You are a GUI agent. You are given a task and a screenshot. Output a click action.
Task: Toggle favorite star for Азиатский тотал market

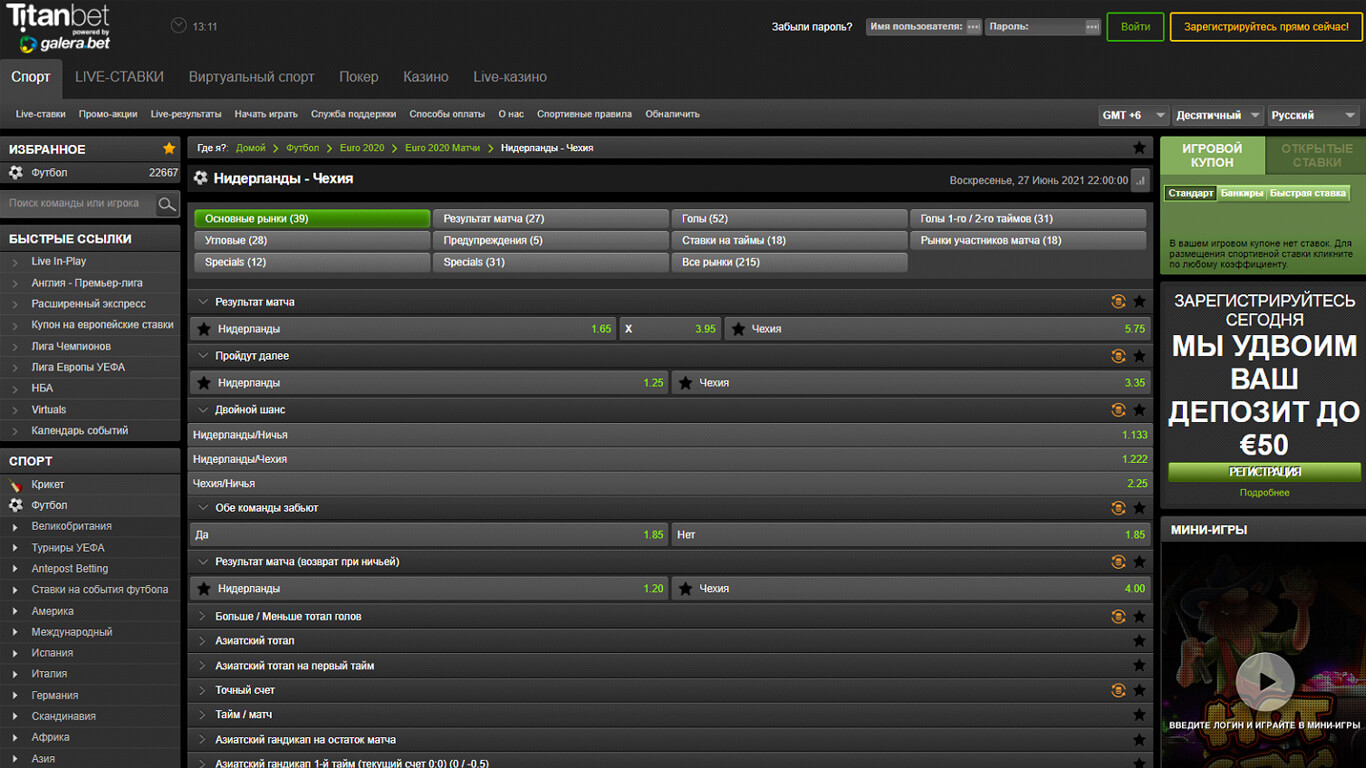point(1139,641)
